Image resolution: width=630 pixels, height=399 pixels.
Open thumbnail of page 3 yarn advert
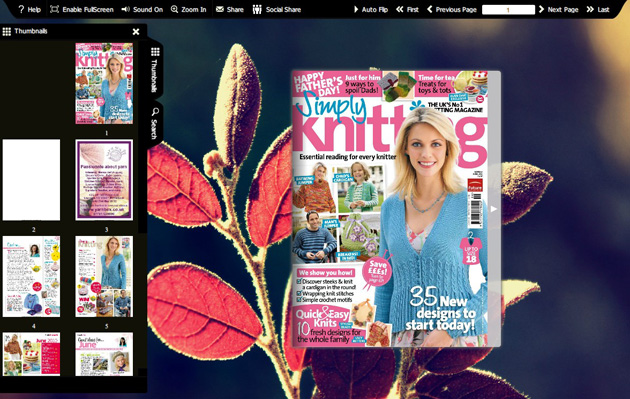(104, 180)
